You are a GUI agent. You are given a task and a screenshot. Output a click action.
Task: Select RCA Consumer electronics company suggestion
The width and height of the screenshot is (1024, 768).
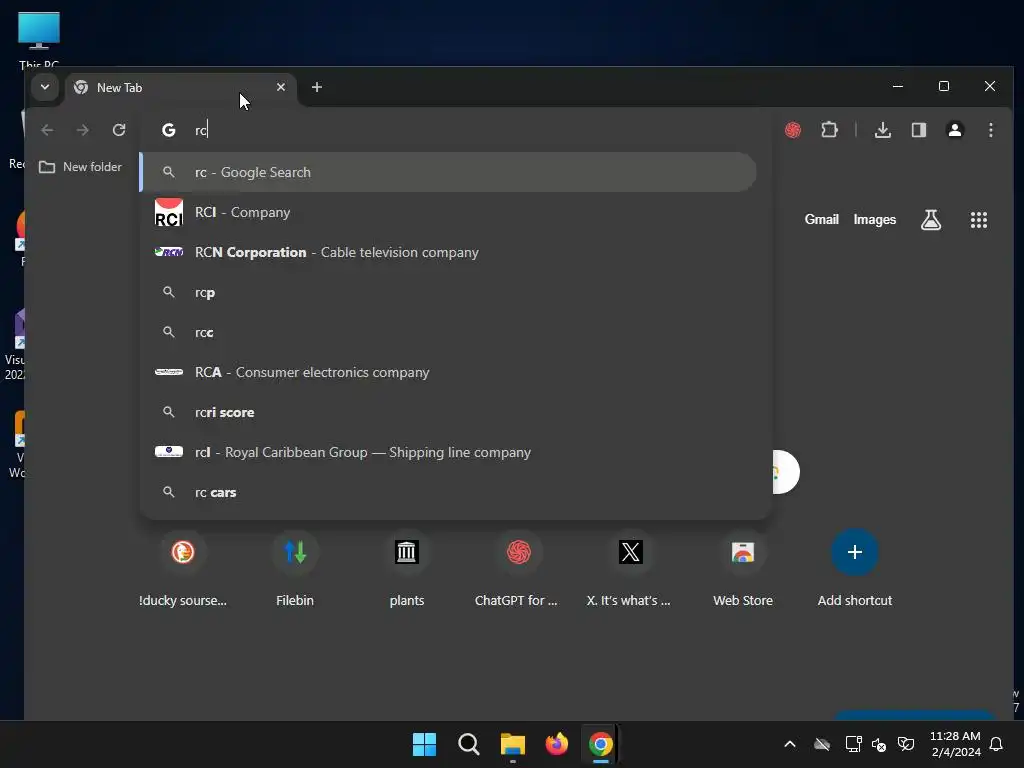(x=449, y=372)
